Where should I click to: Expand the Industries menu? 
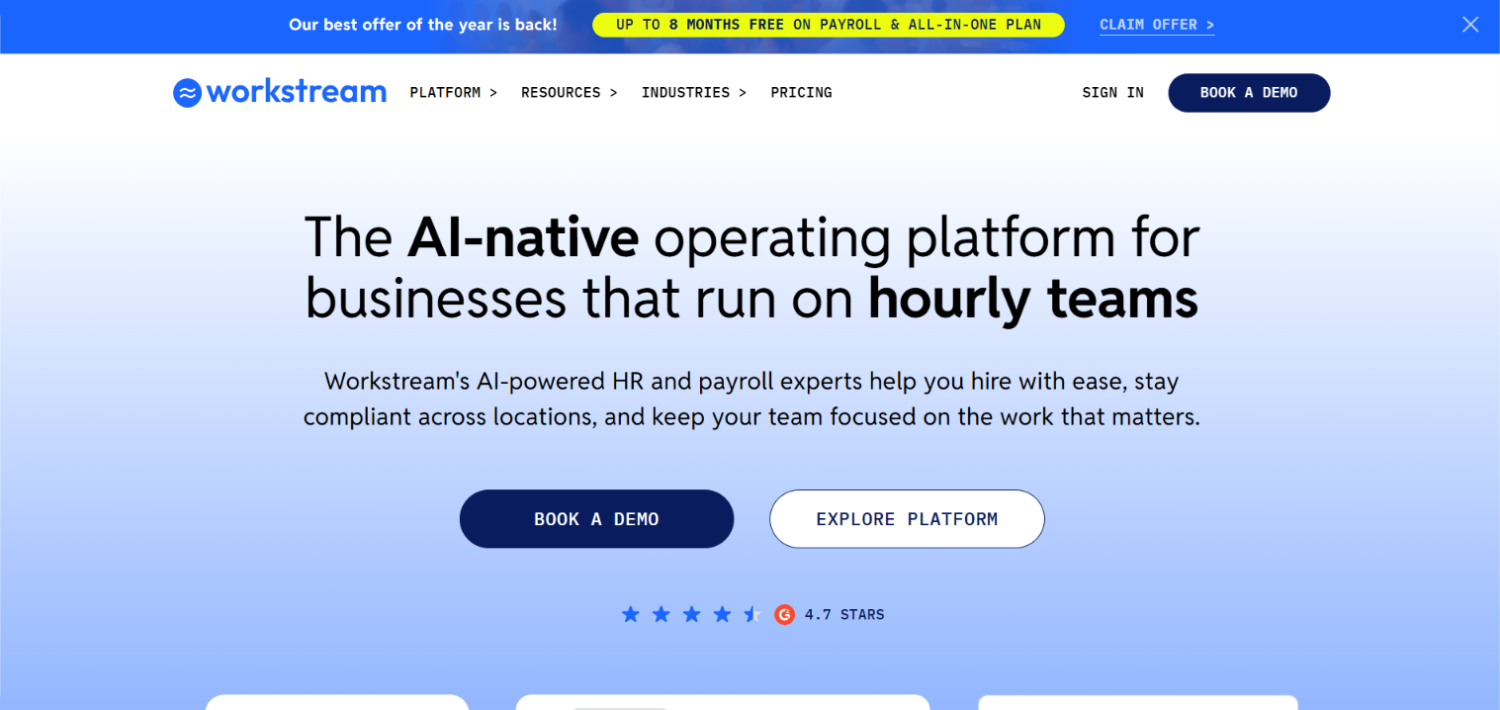(x=694, y=92)
